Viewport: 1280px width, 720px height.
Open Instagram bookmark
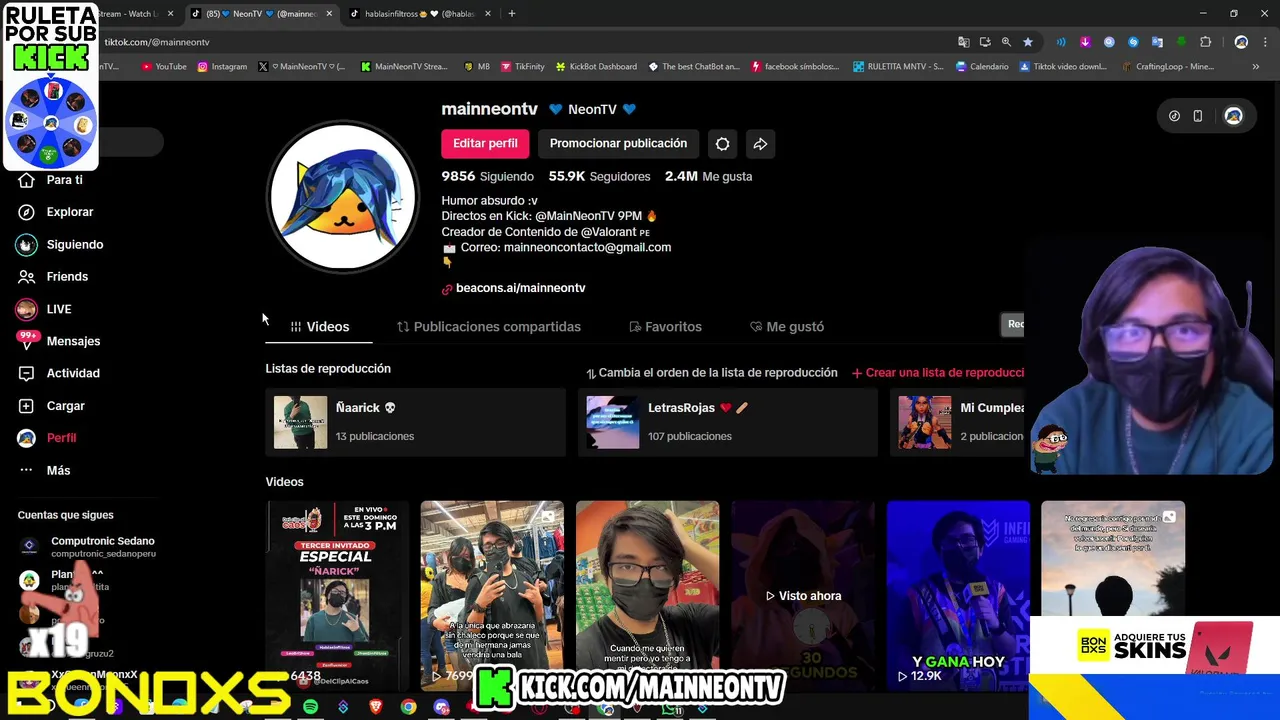(222, 67)
